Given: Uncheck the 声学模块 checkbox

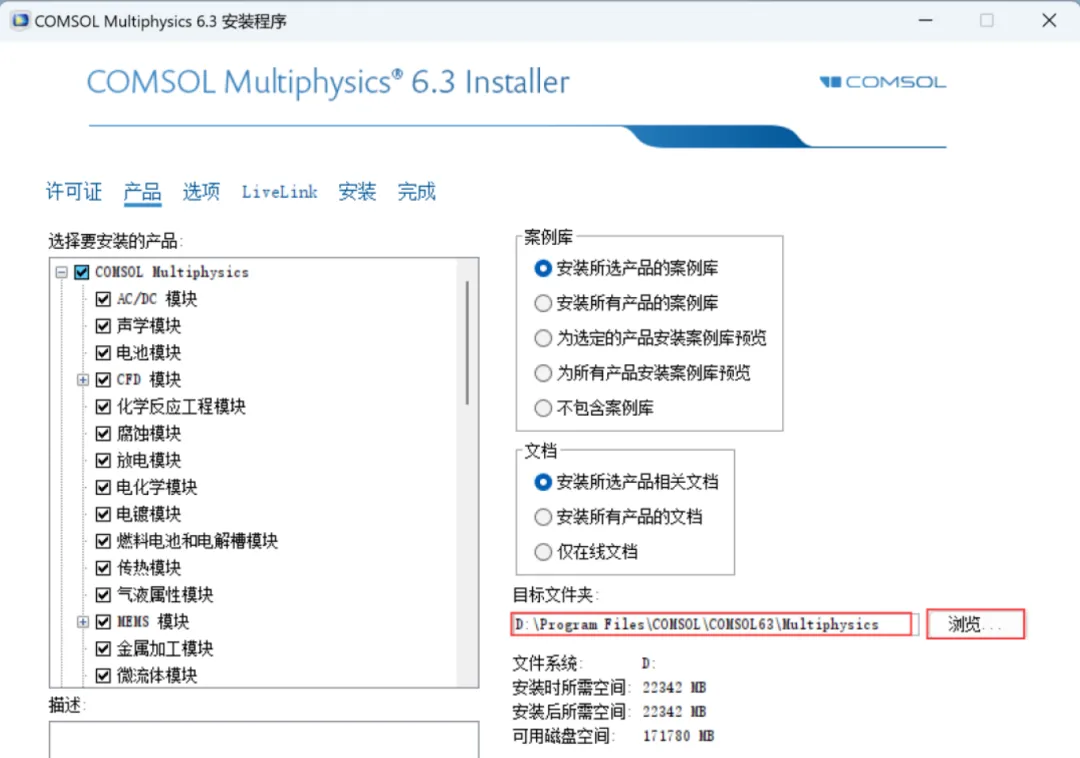Looking at the screenshot, I should coord(103,326).
